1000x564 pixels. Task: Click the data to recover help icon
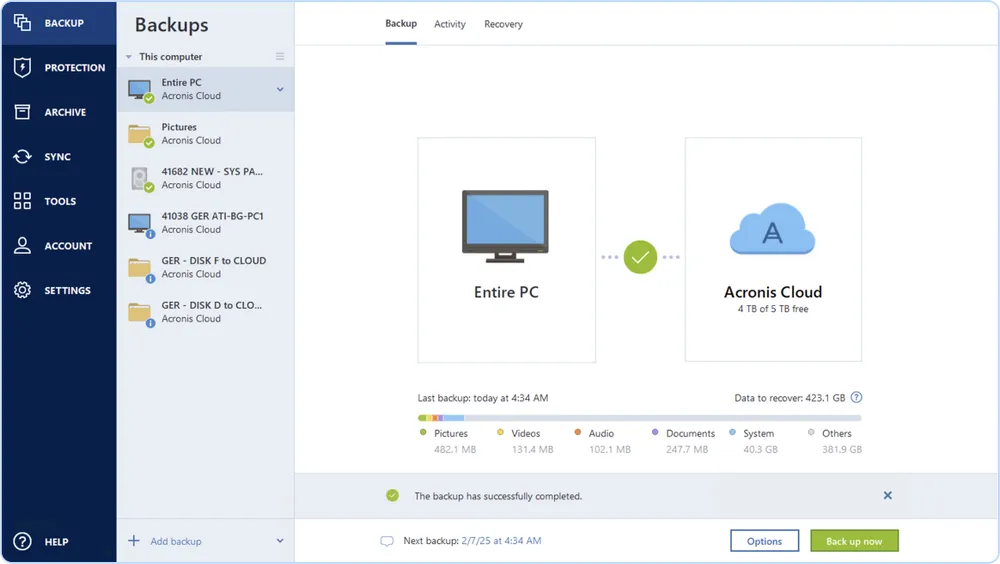coord(856,397)
